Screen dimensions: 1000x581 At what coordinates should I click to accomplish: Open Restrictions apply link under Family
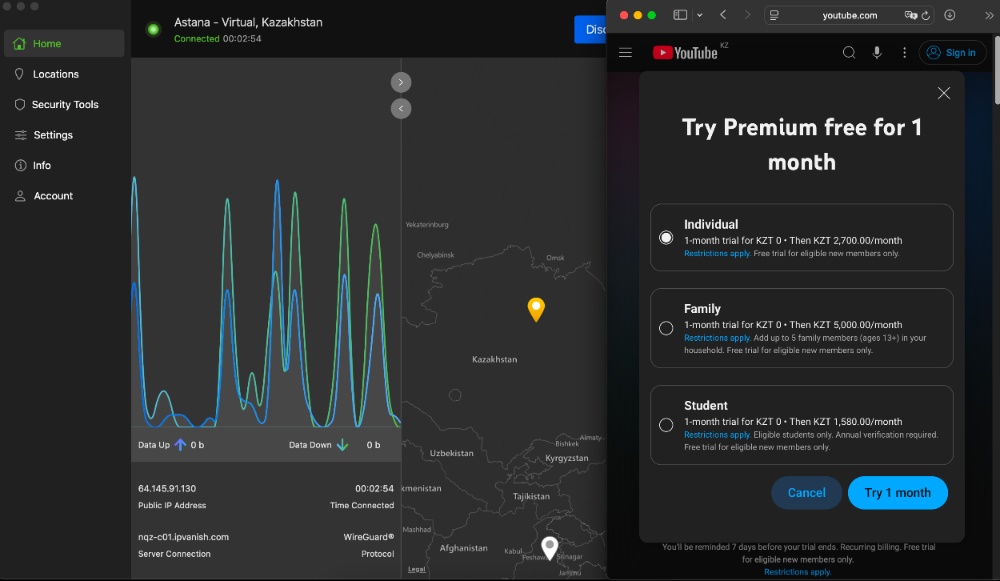[717, 338]
